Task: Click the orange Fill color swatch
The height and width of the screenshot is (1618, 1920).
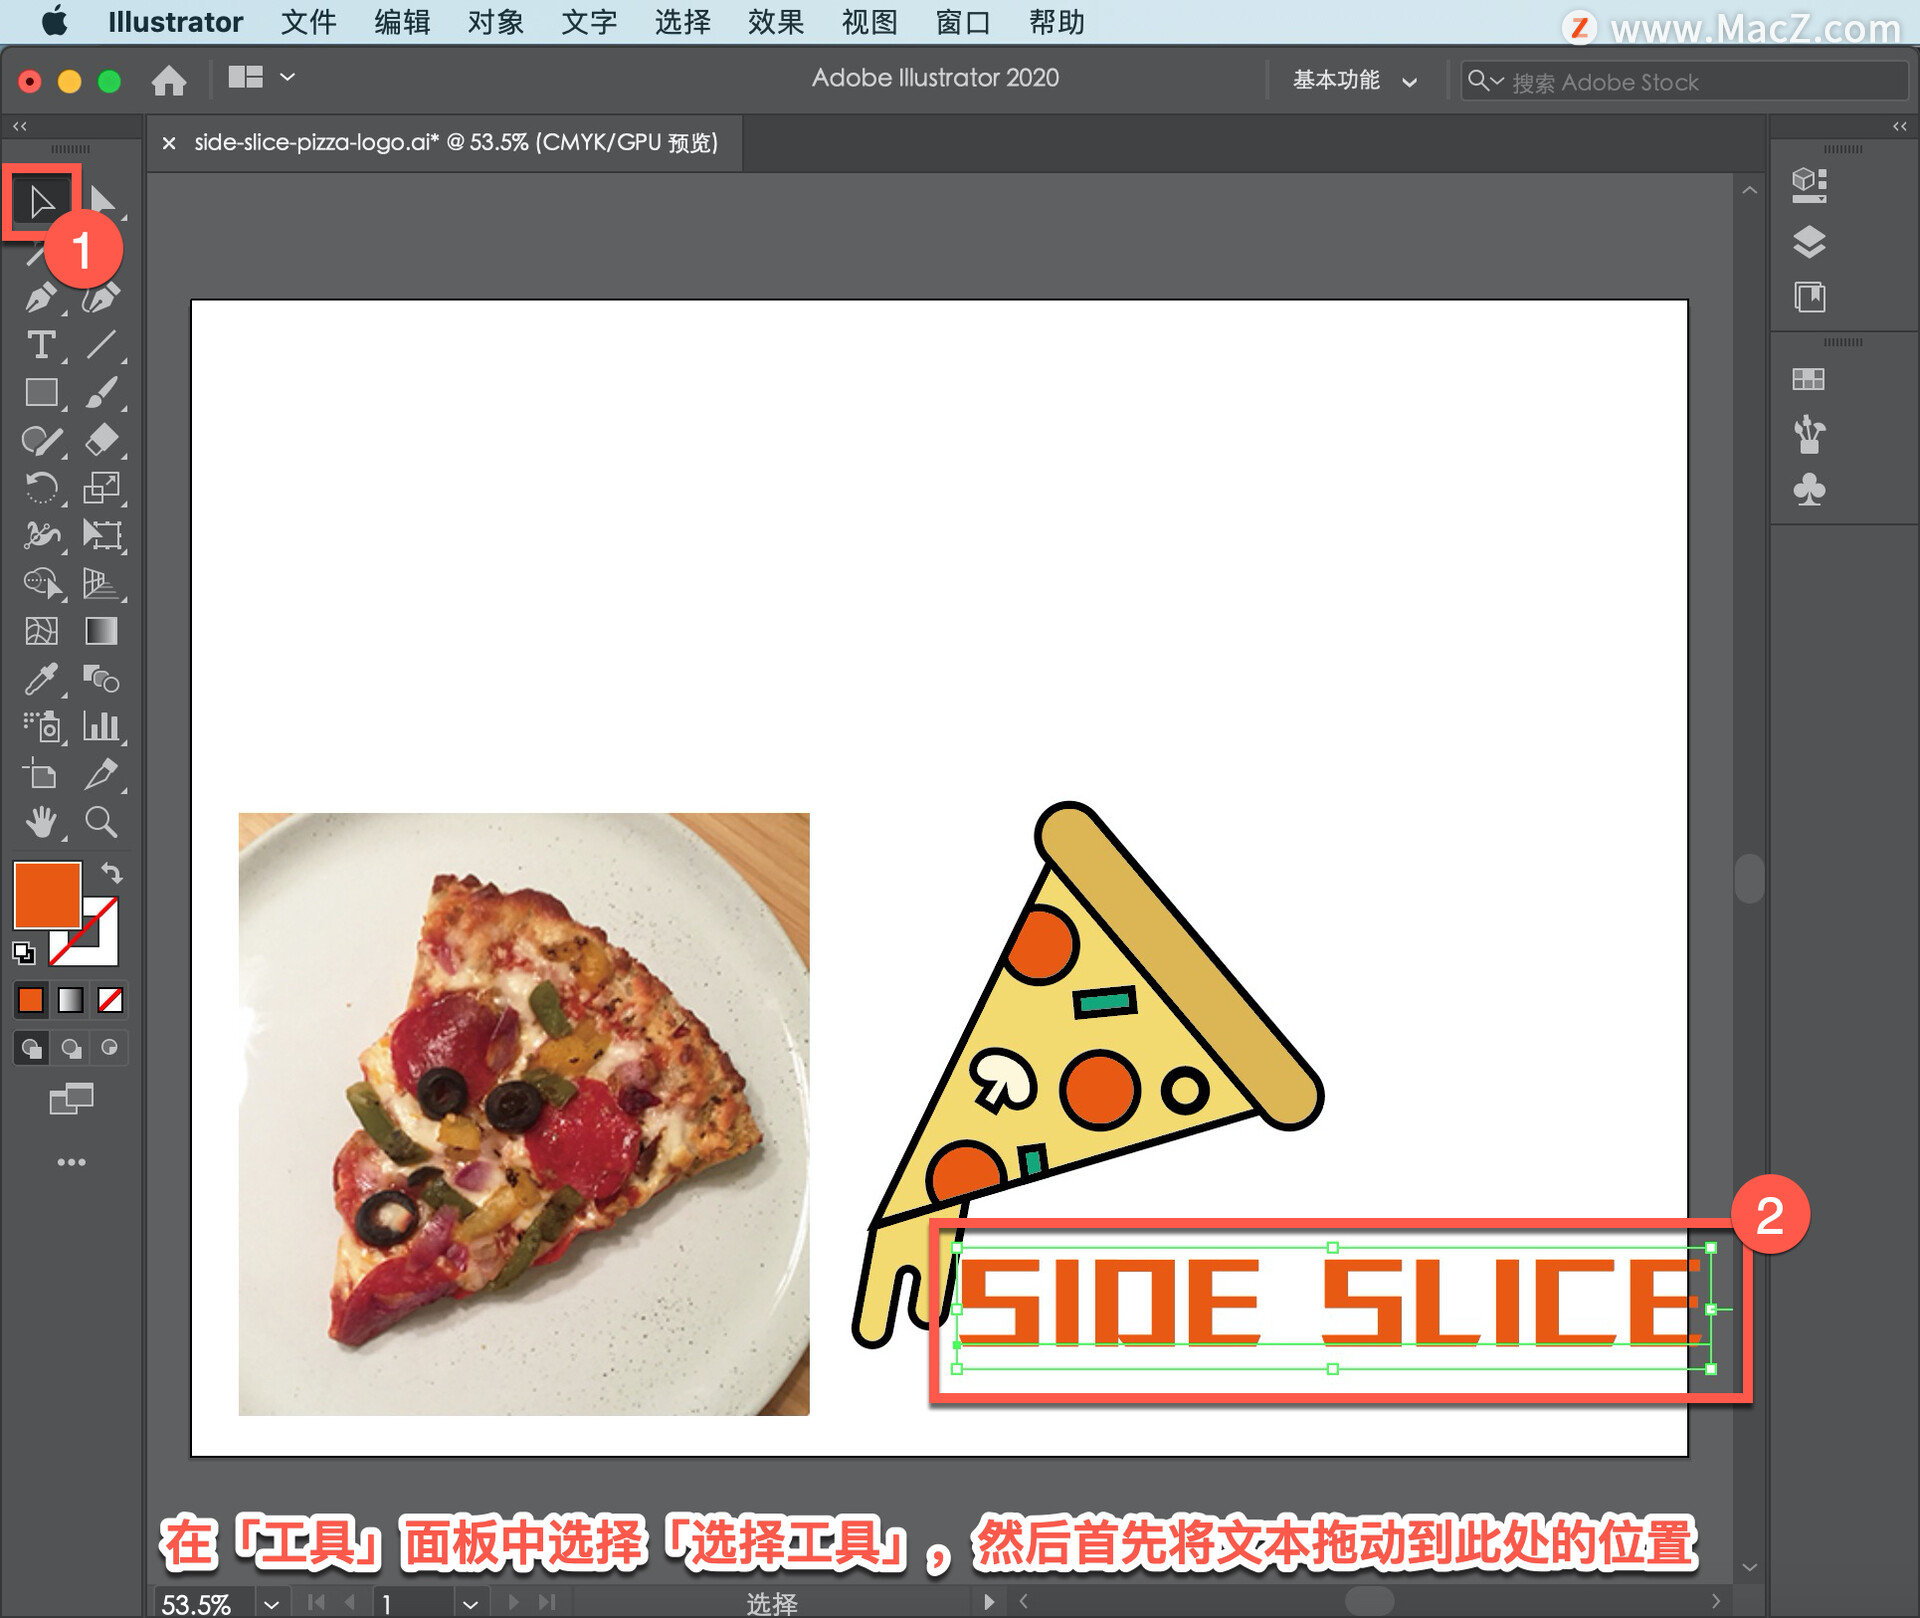Action: tap(46, 895)
